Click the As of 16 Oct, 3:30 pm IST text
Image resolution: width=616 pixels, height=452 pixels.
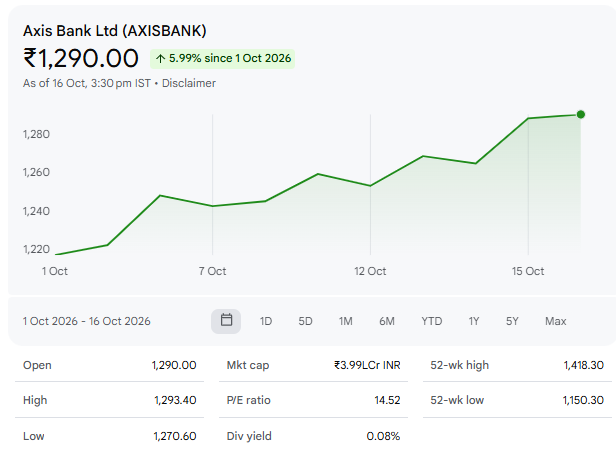tap(87, 83)
